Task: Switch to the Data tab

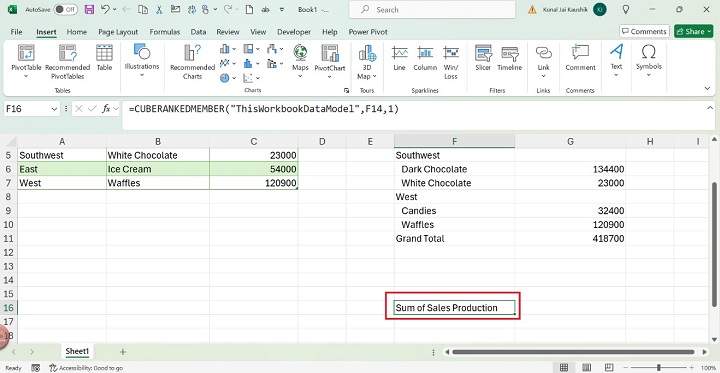Action: click(198, 32)
